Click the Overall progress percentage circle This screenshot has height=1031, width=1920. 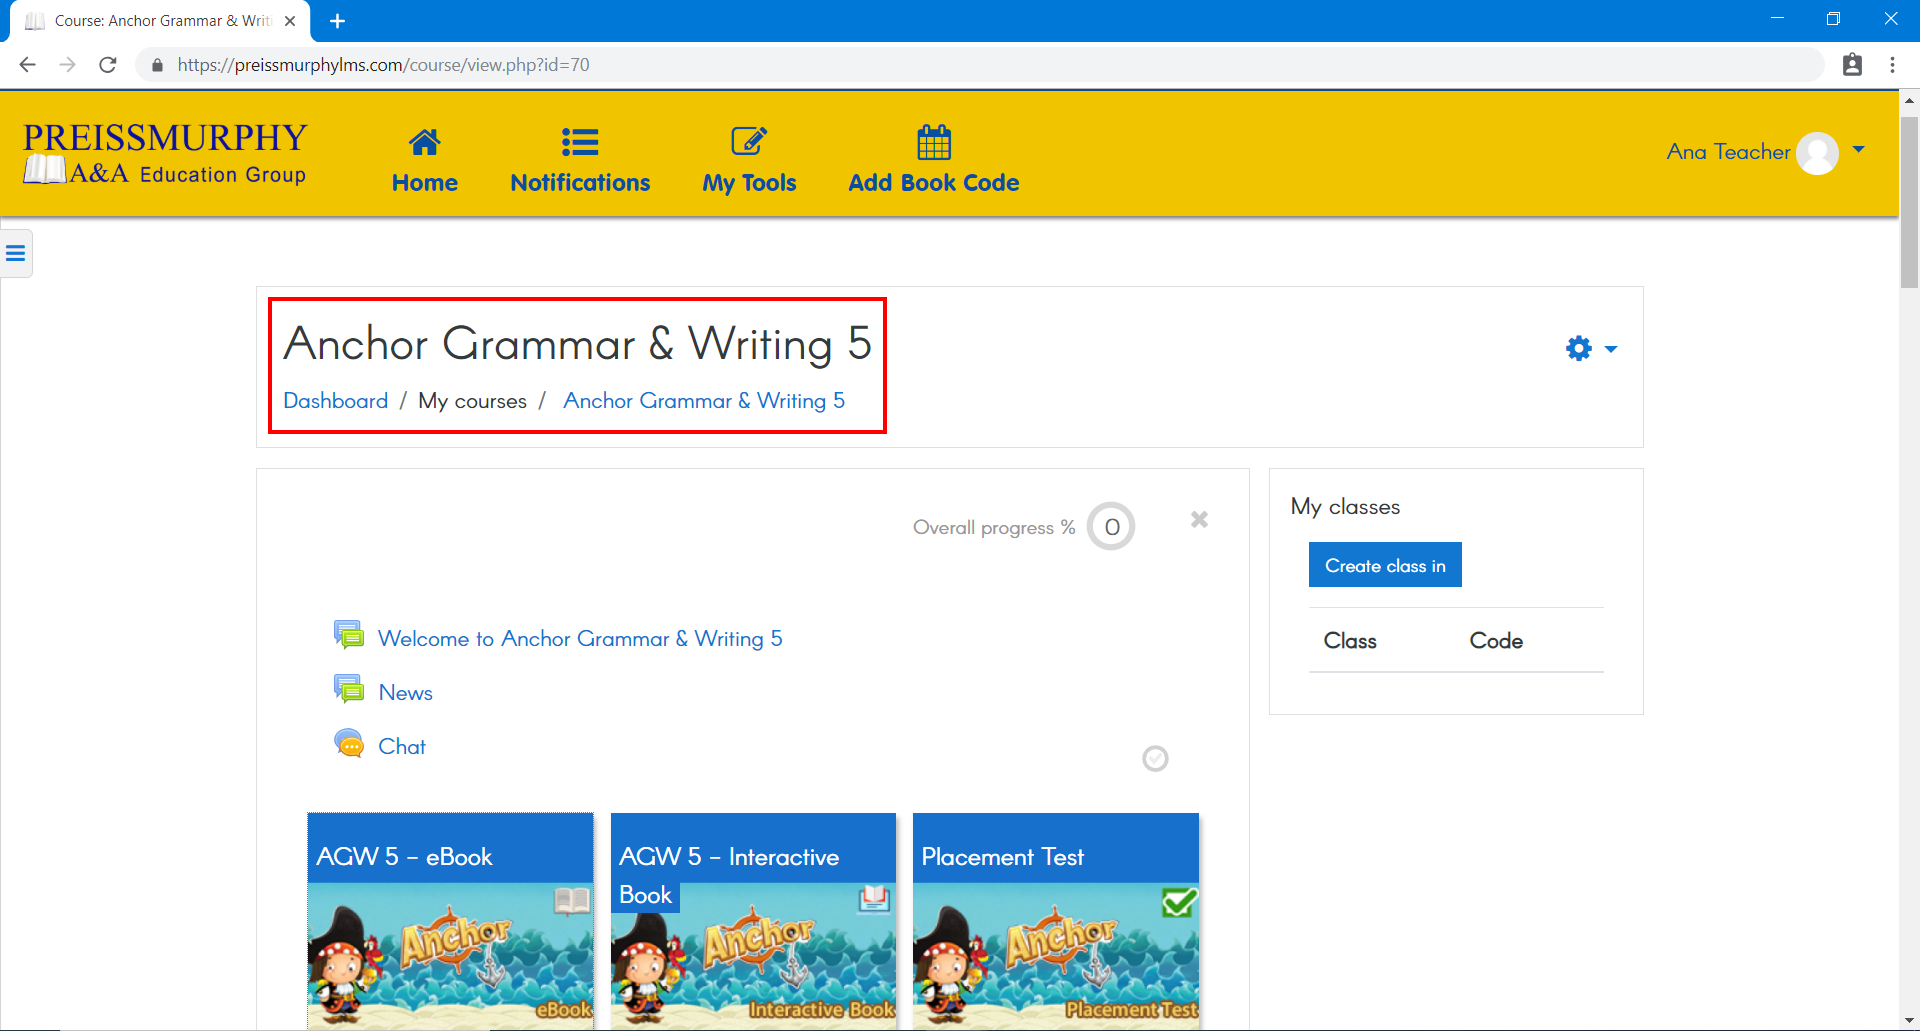(1111, 527)
